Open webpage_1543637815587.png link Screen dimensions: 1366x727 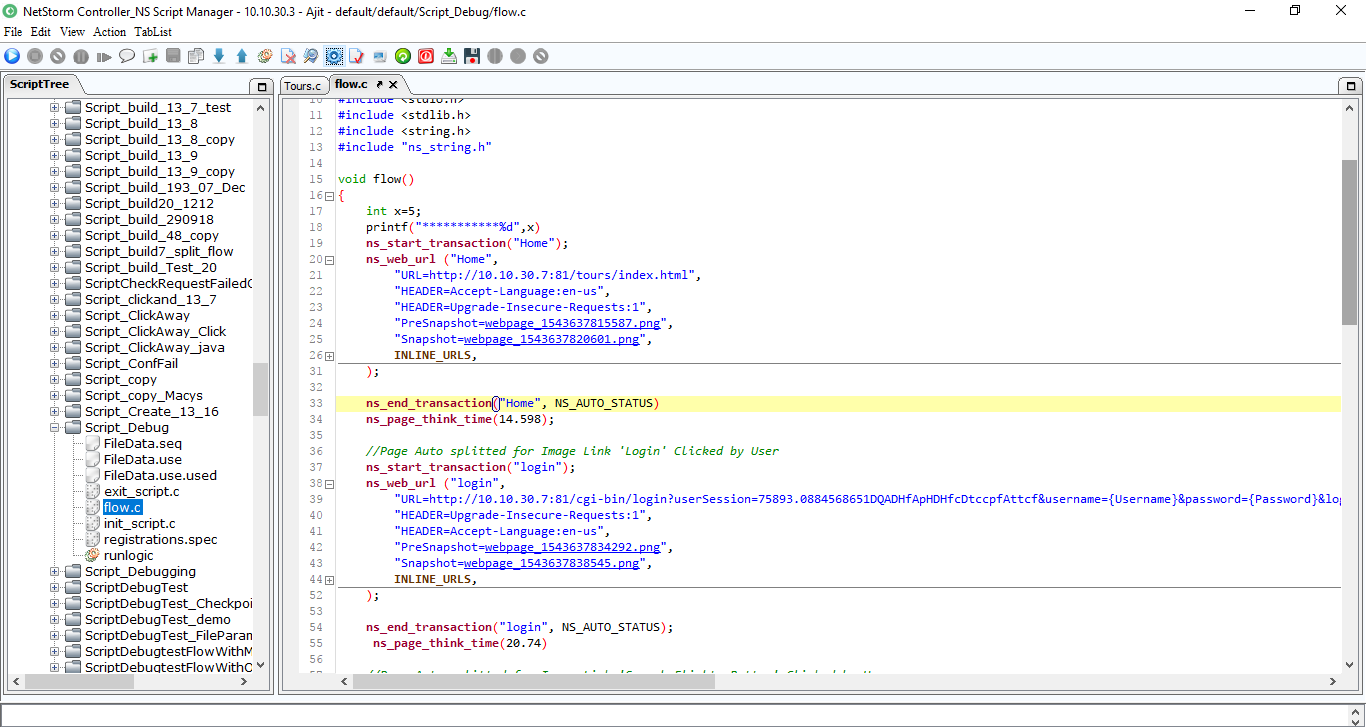(572, 323)
